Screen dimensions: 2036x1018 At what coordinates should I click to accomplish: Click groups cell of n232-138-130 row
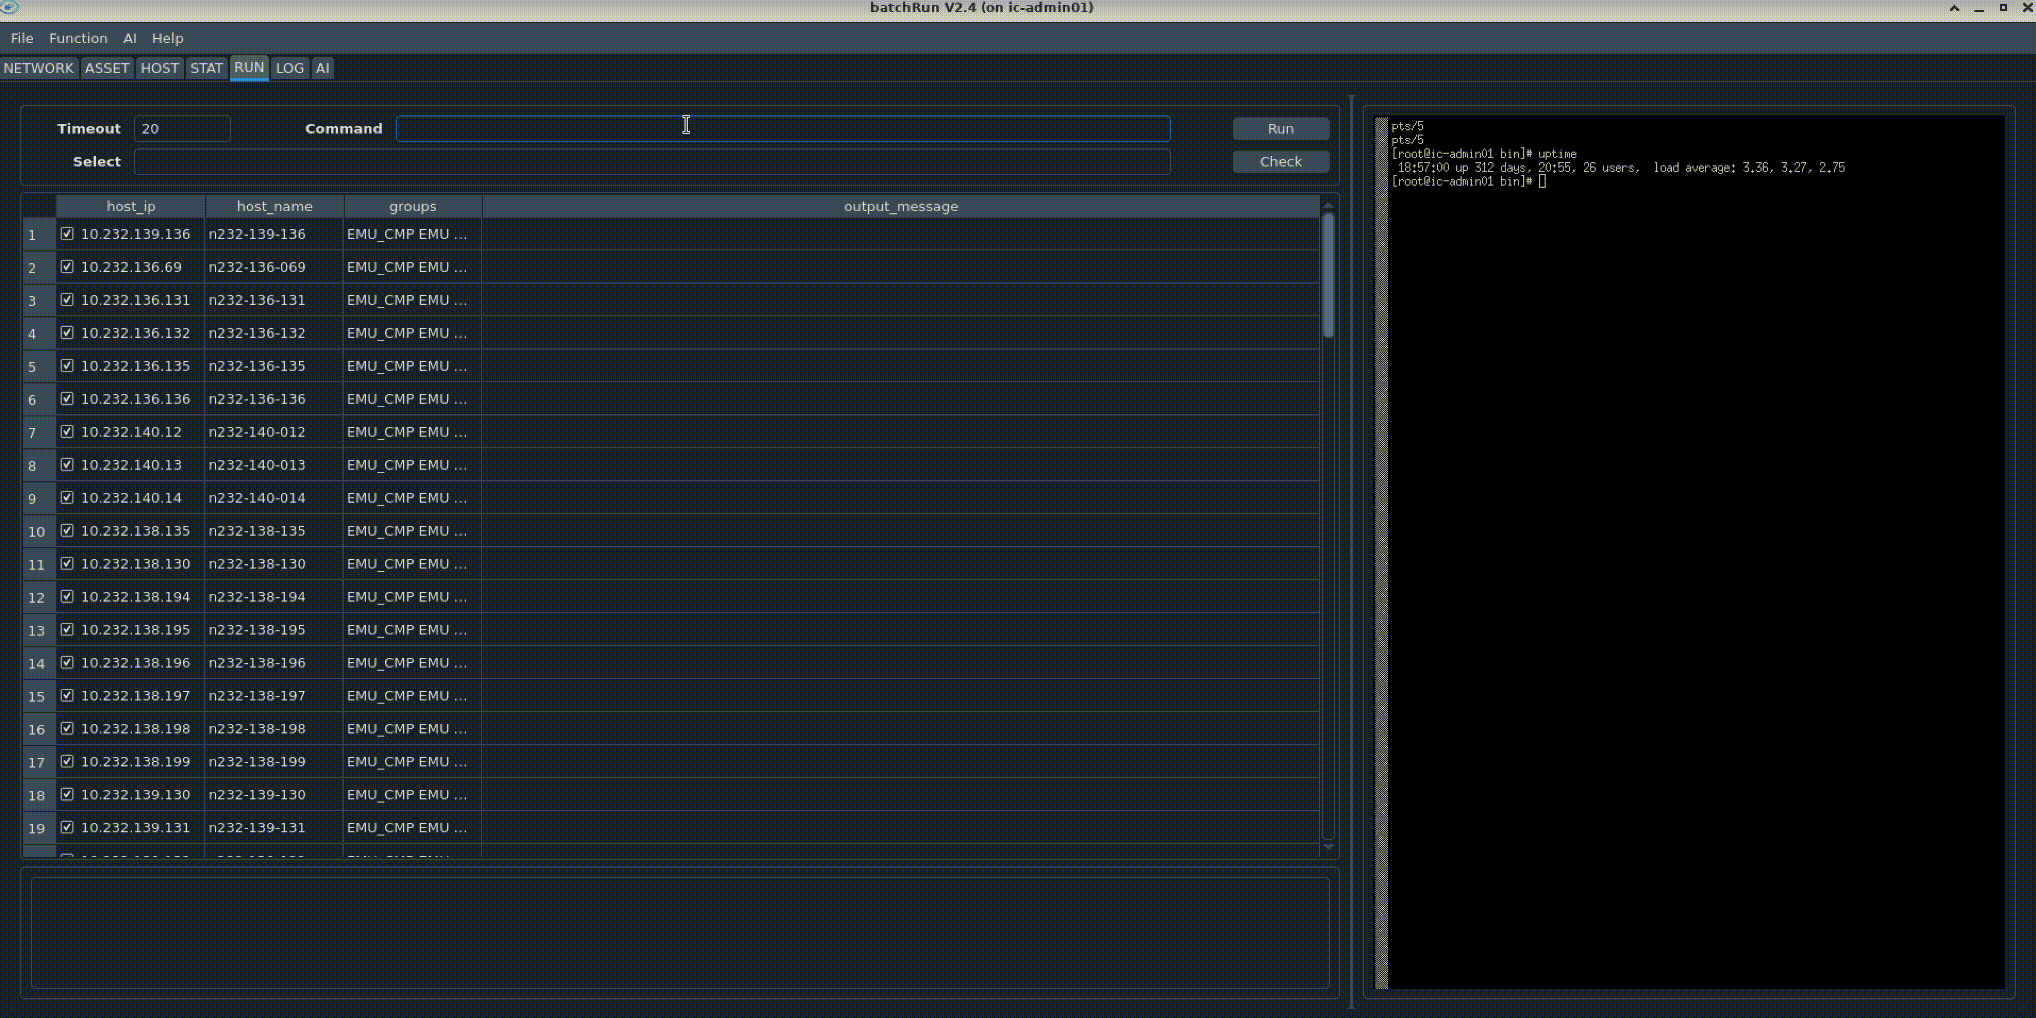412,564
